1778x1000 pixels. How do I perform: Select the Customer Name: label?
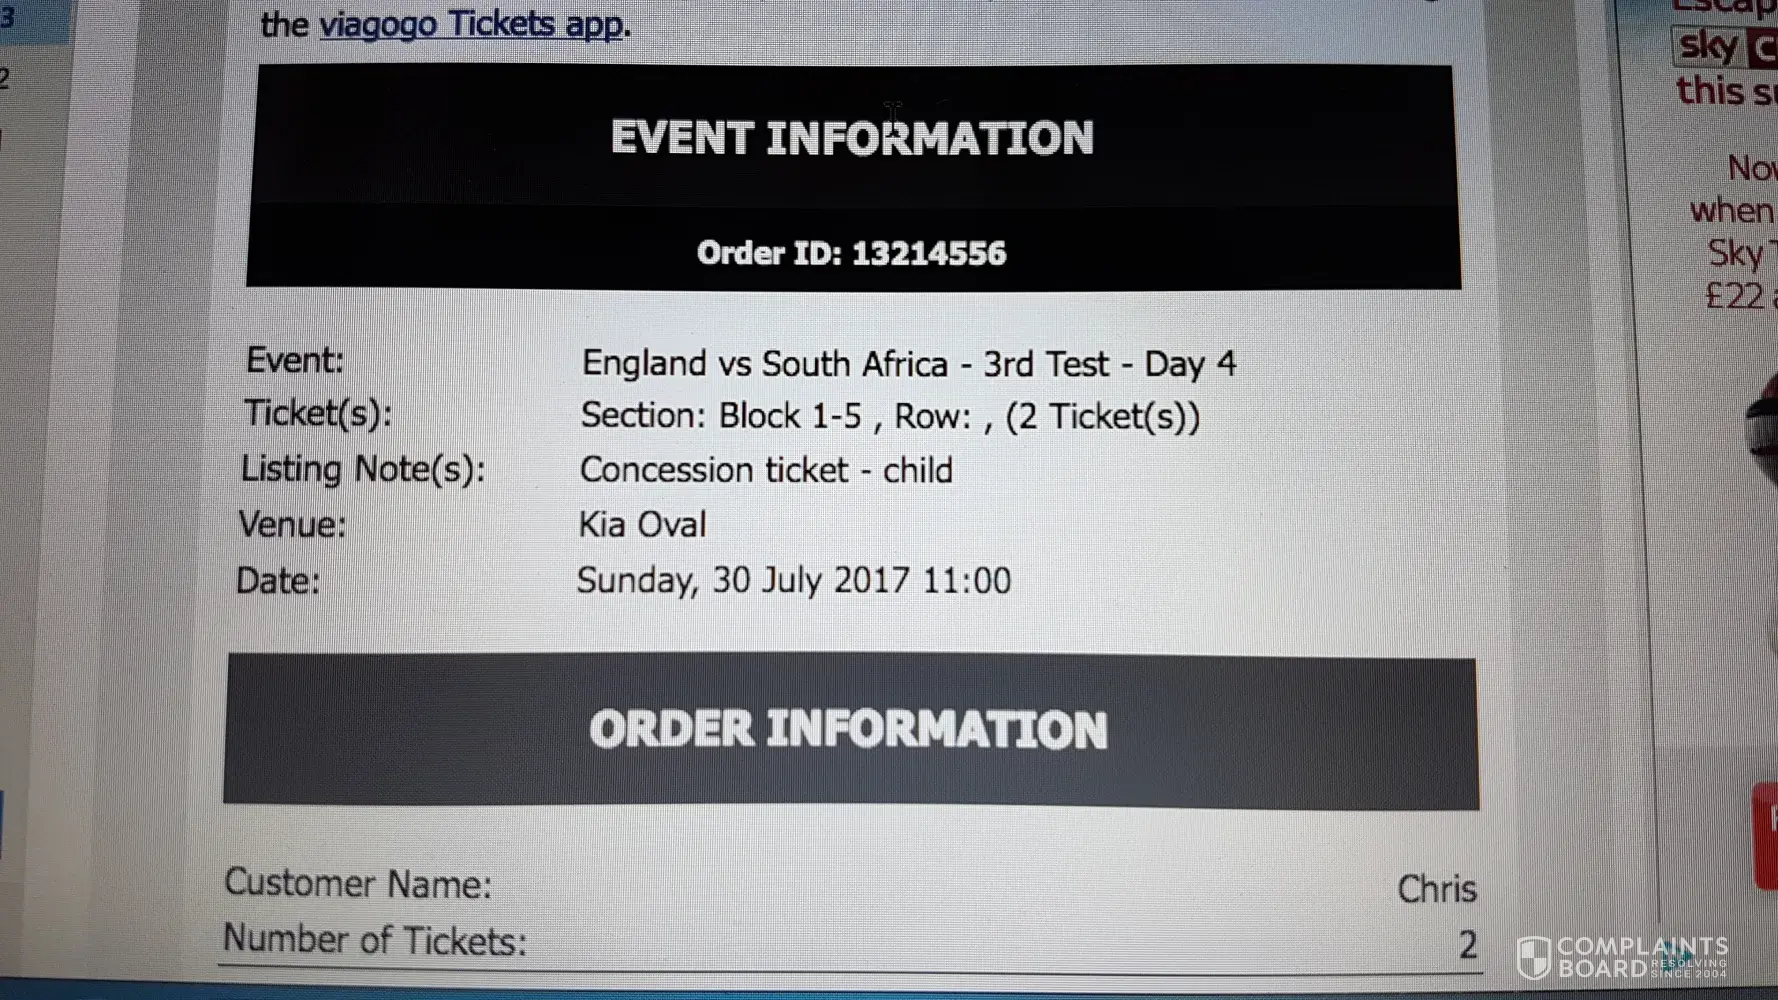coord(358,883)
